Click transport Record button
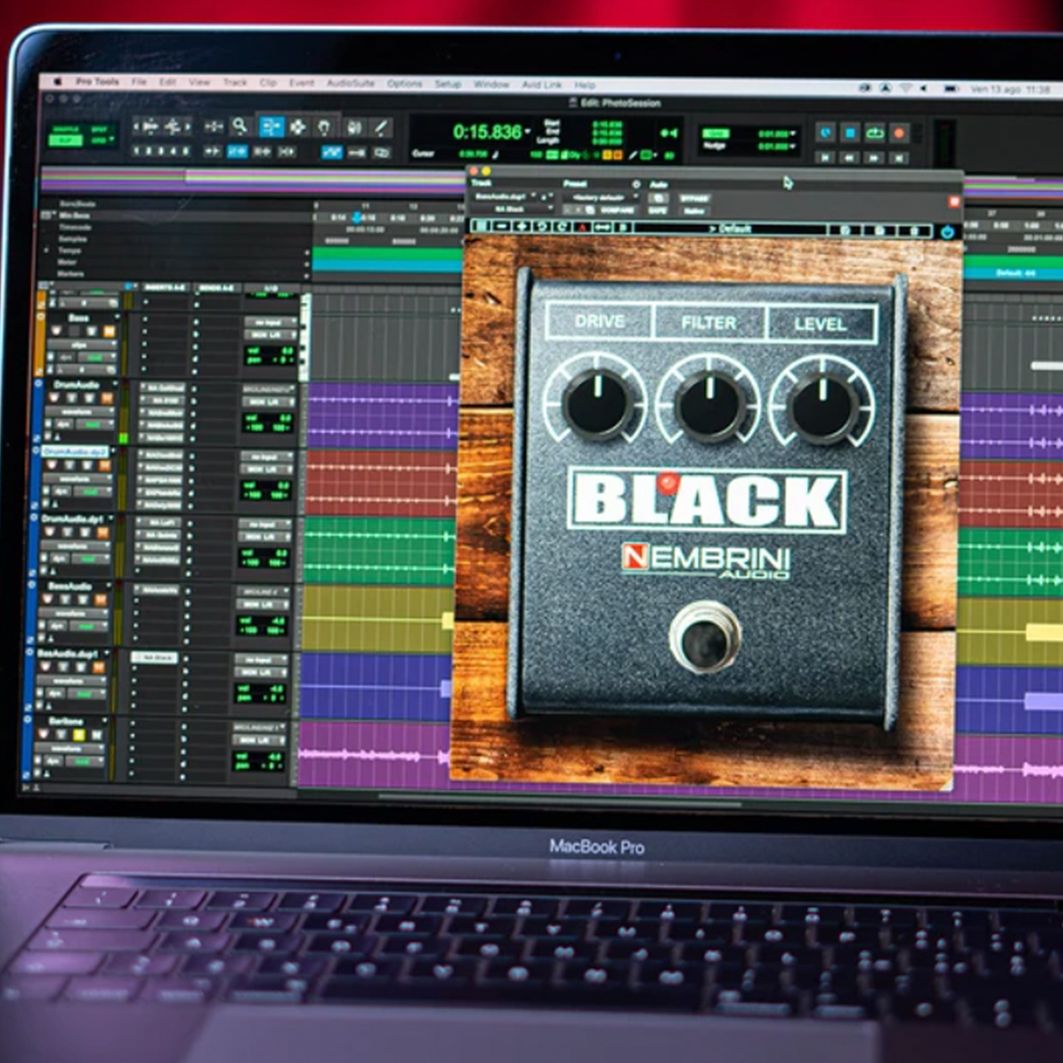 coord(899,134)
